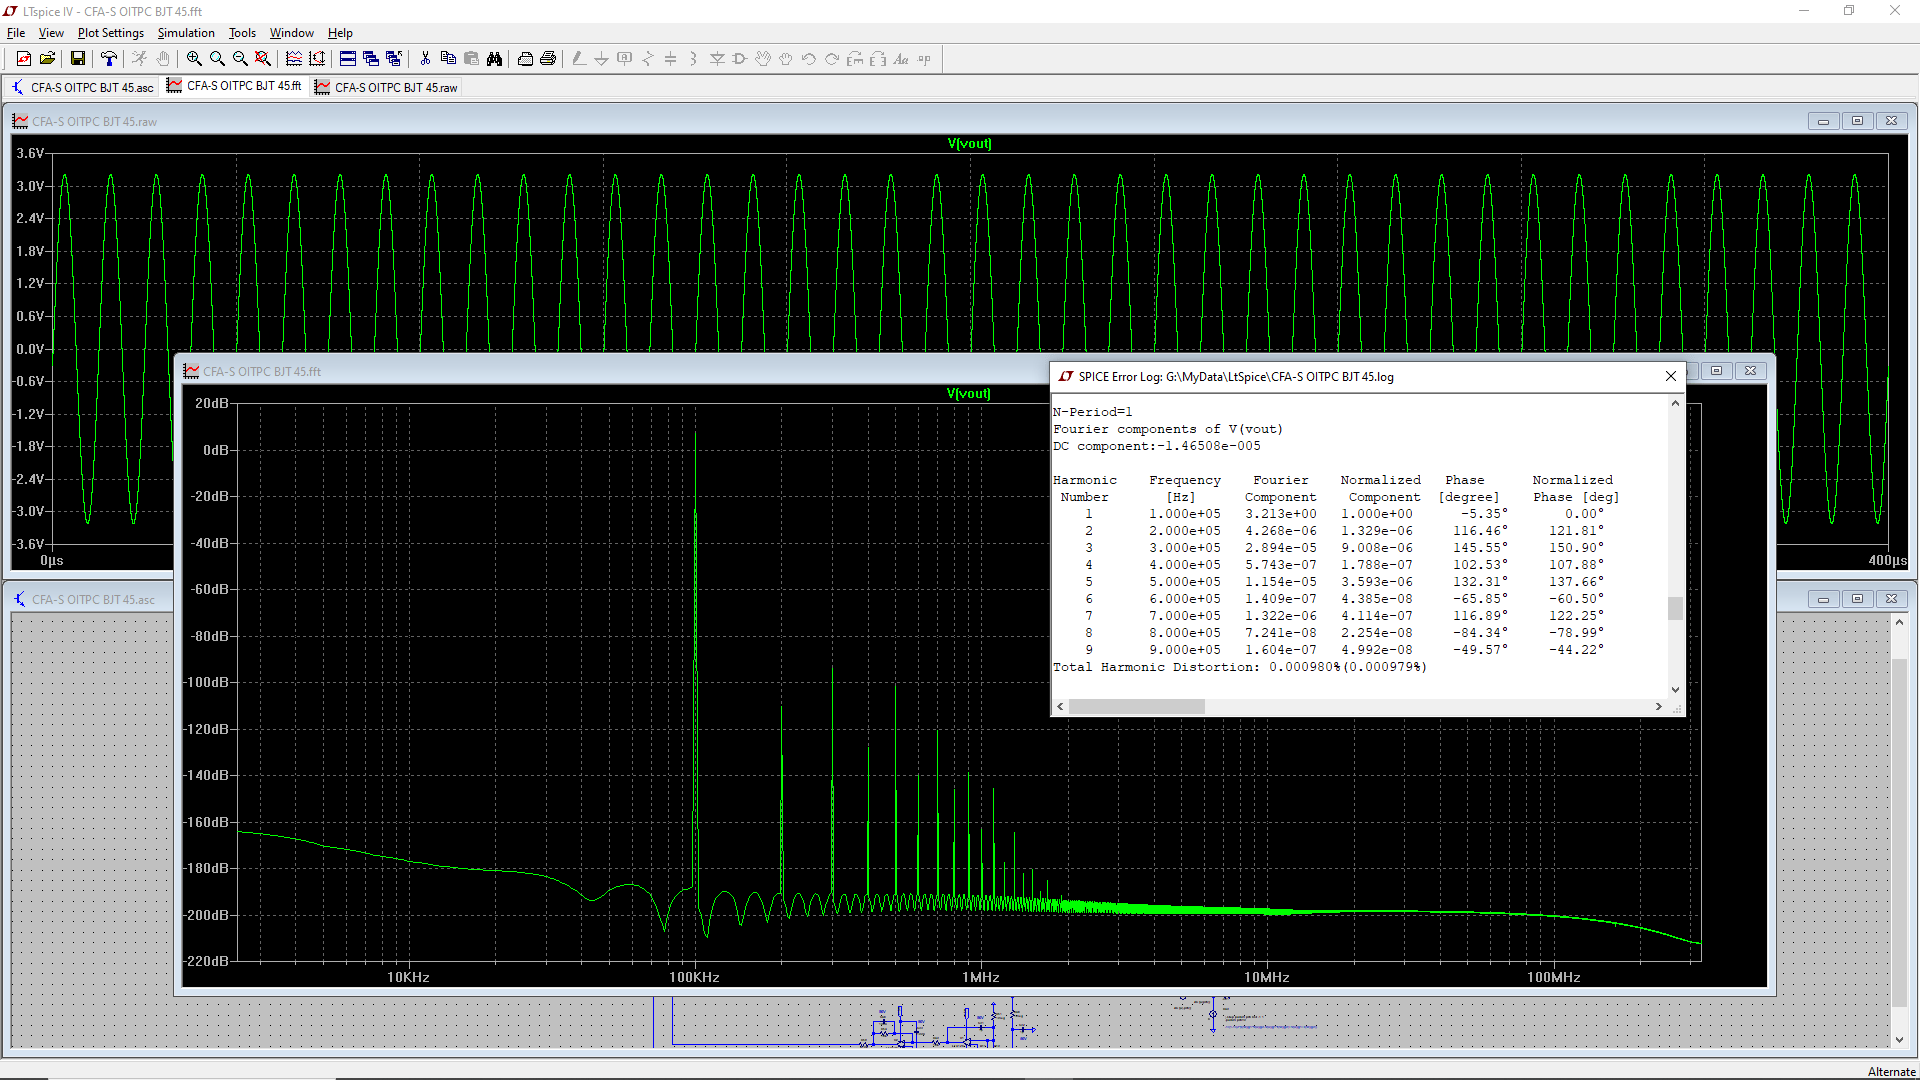Click SPICE Error Log vertical scrollbar thumb
This screenshot has width=1920, height=1080.
[1676, 608]
